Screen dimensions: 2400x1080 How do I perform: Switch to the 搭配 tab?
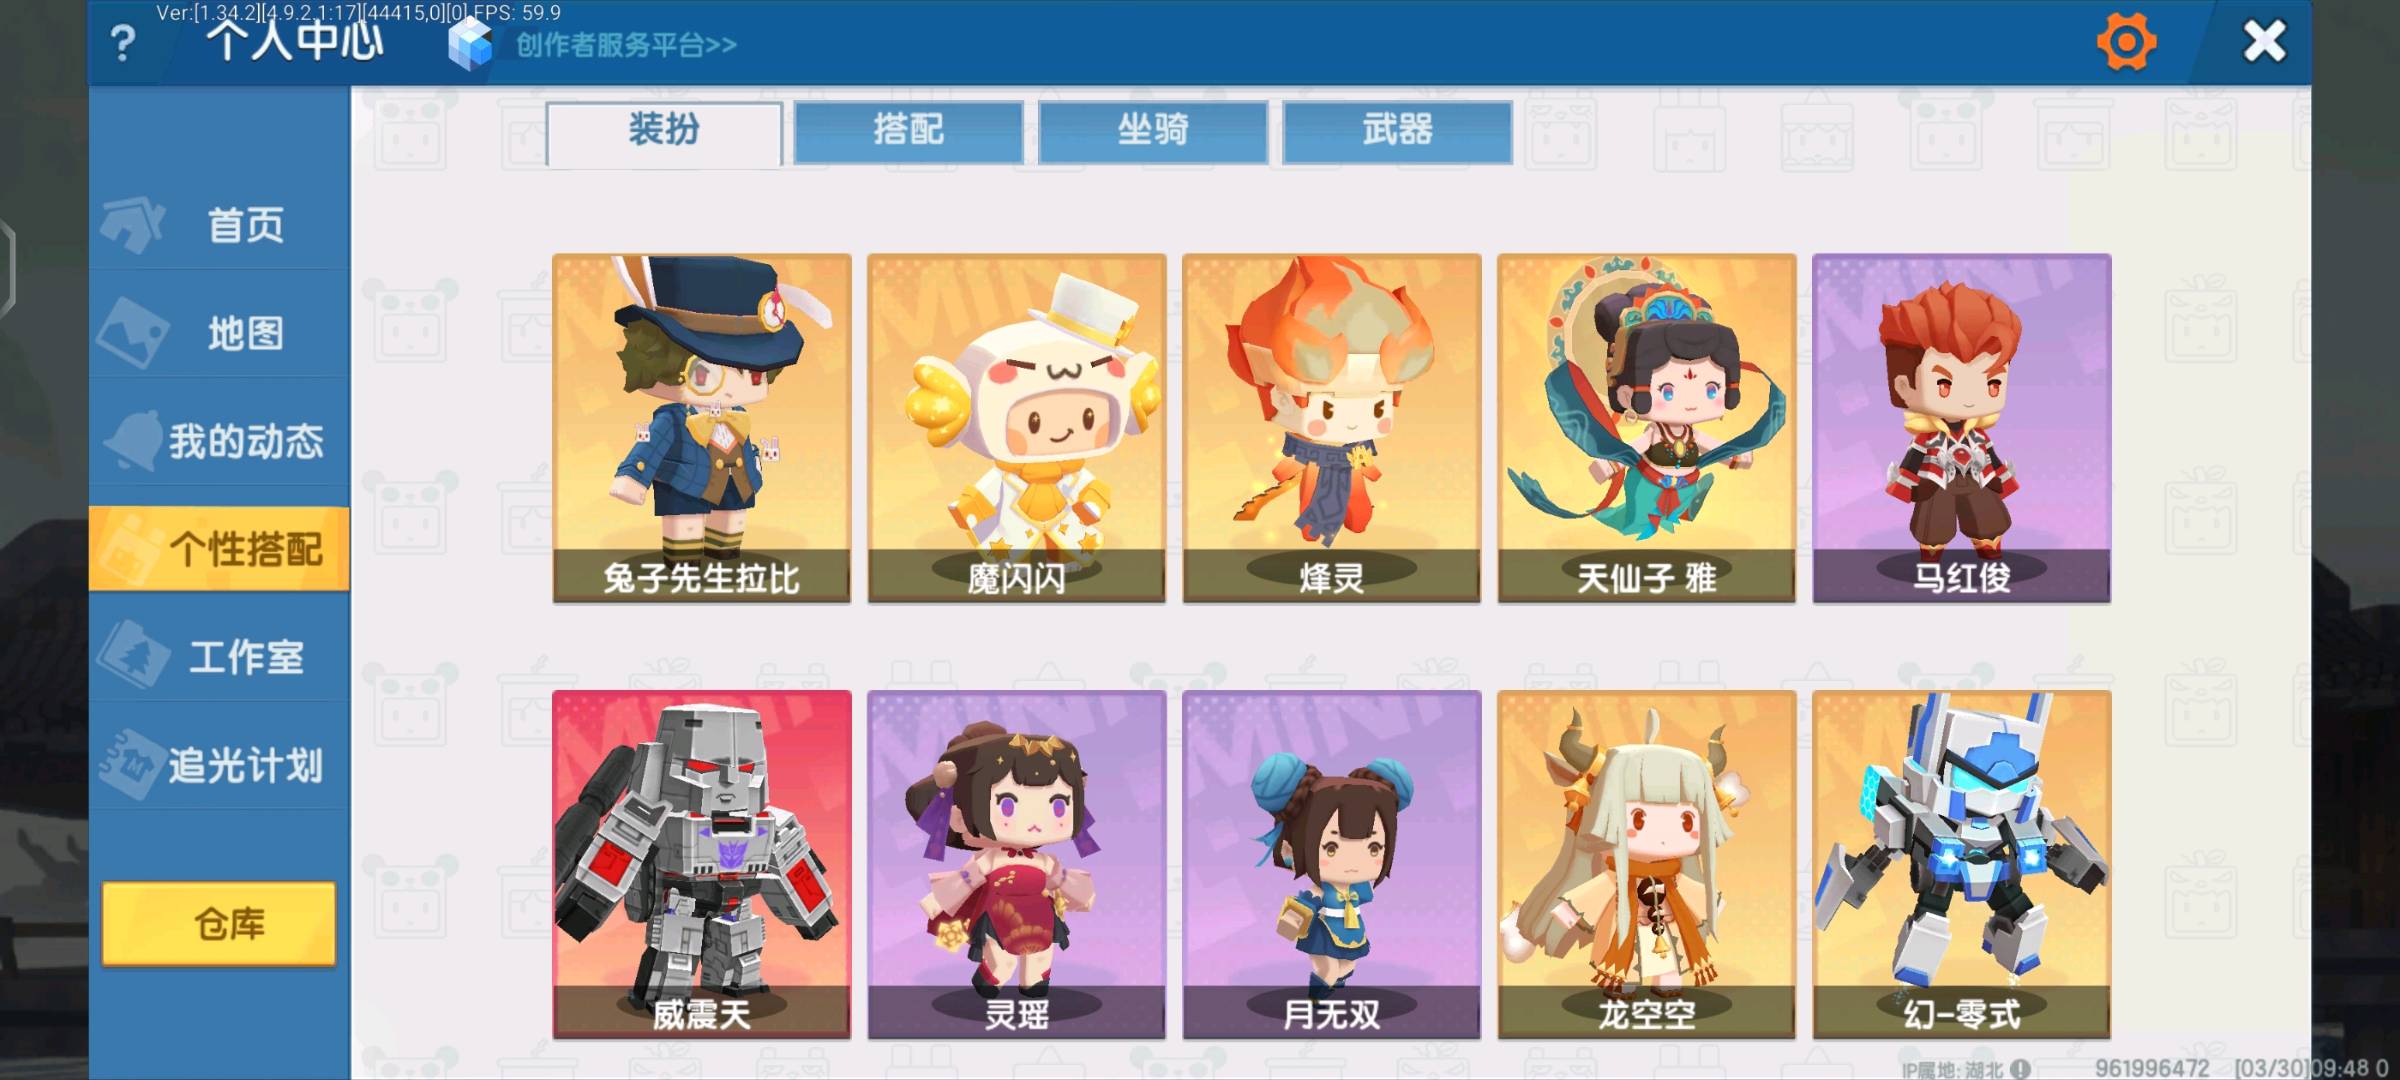(x=908, y=131)
